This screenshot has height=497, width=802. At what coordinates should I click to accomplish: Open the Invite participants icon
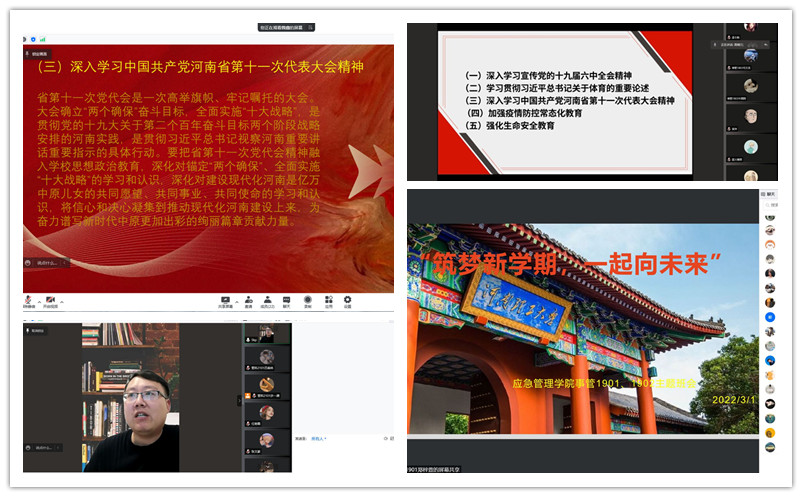pos(249,300)
